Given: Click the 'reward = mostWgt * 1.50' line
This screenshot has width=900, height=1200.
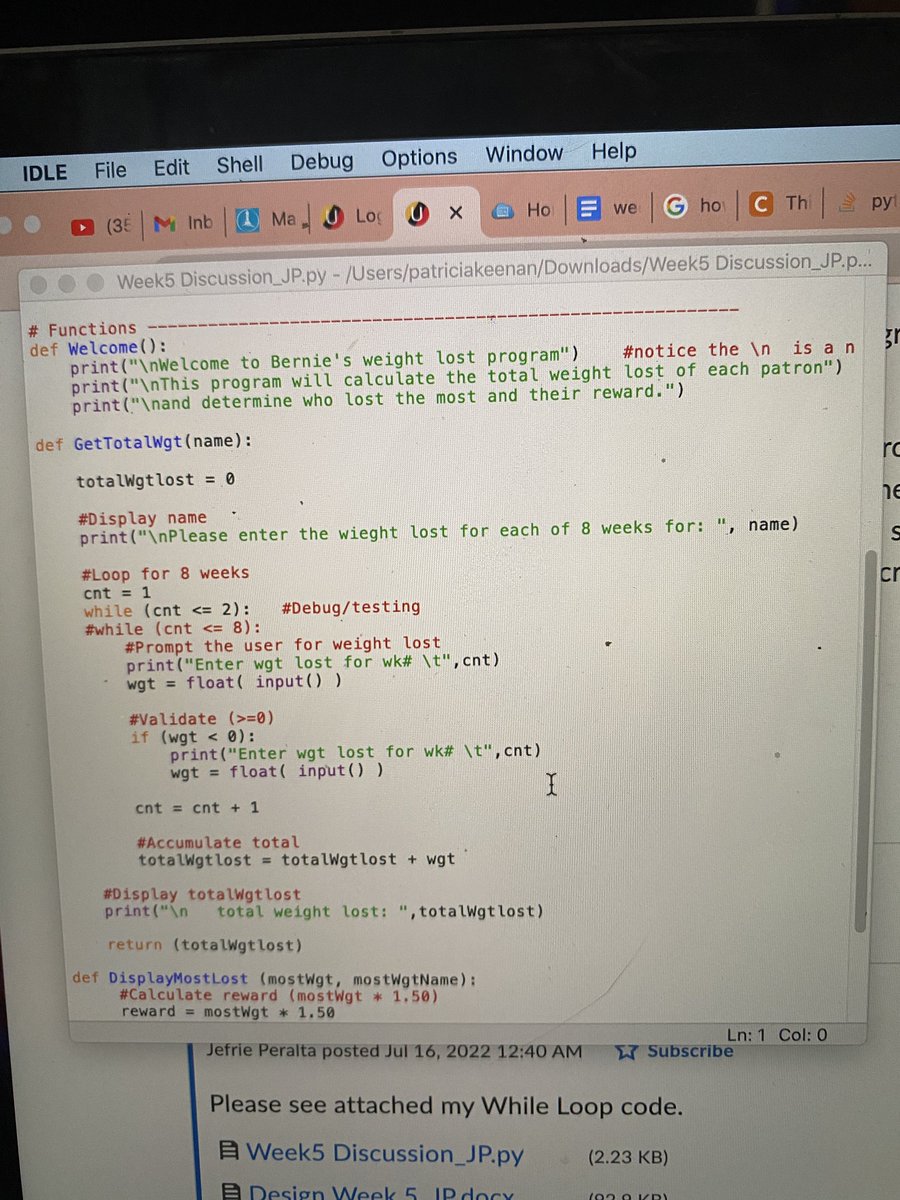Looking at the screenshot, I should click(228, 1012).
